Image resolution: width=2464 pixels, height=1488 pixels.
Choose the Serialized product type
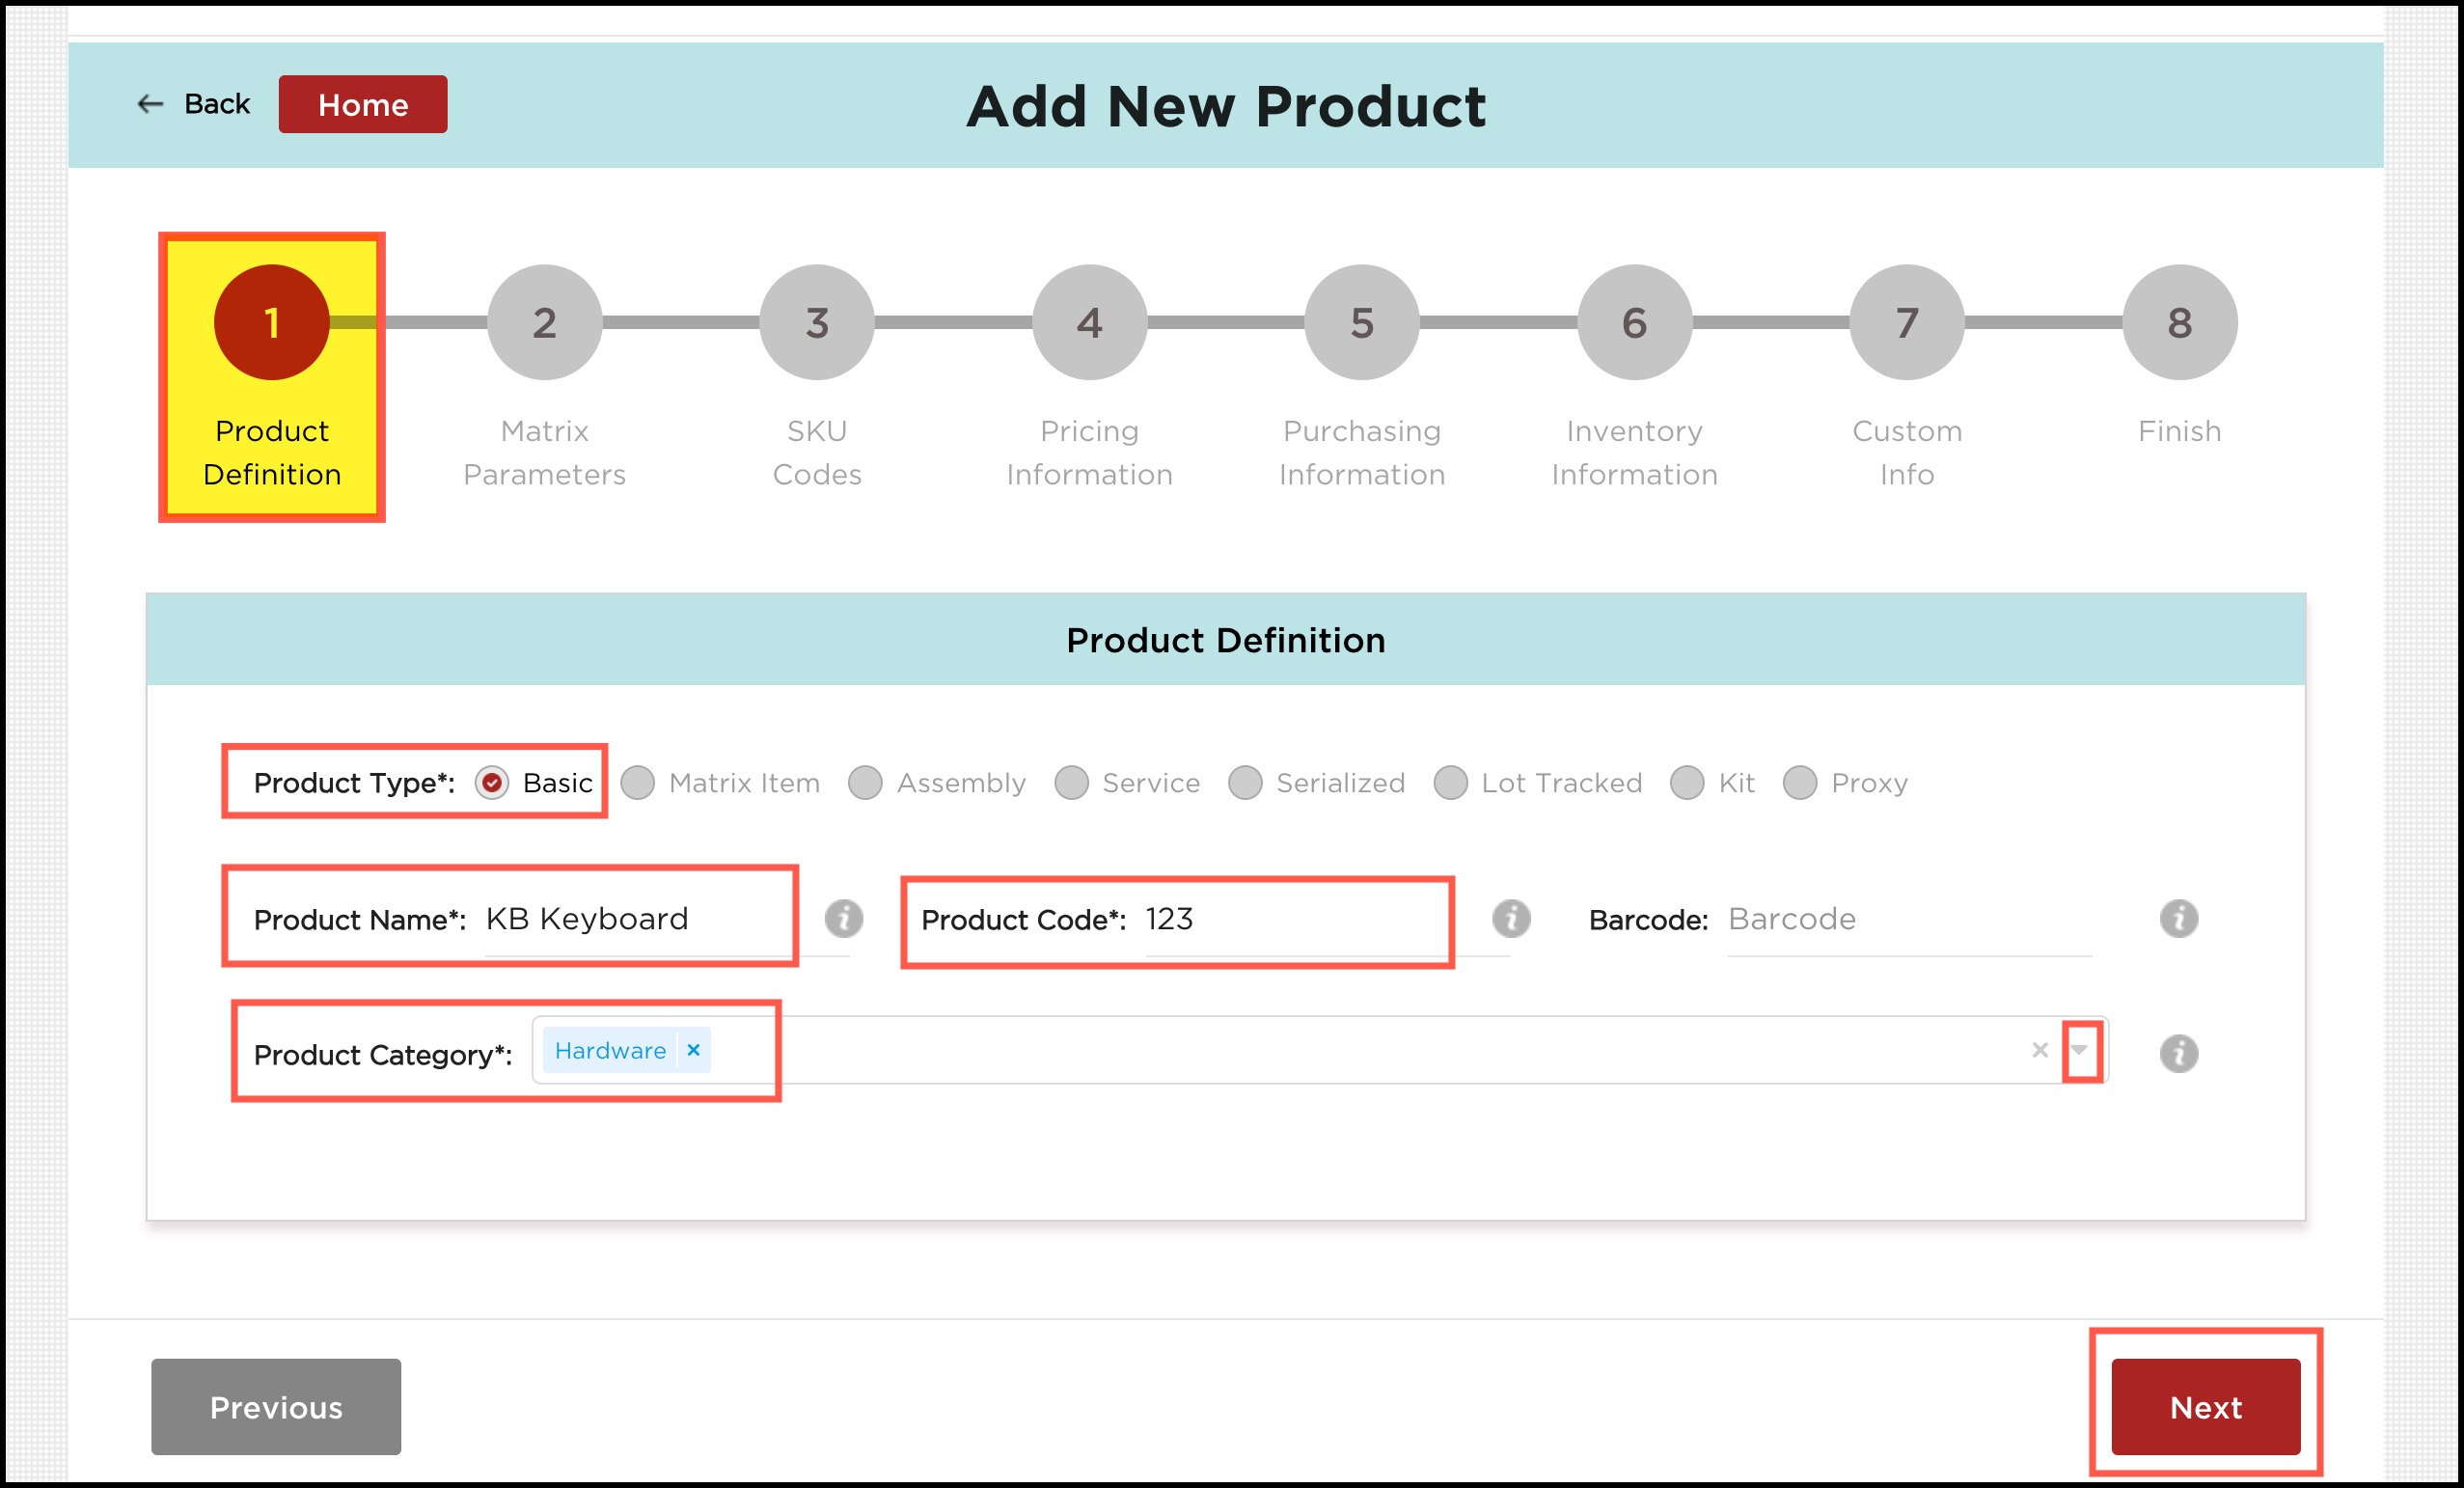(1245, 783)
